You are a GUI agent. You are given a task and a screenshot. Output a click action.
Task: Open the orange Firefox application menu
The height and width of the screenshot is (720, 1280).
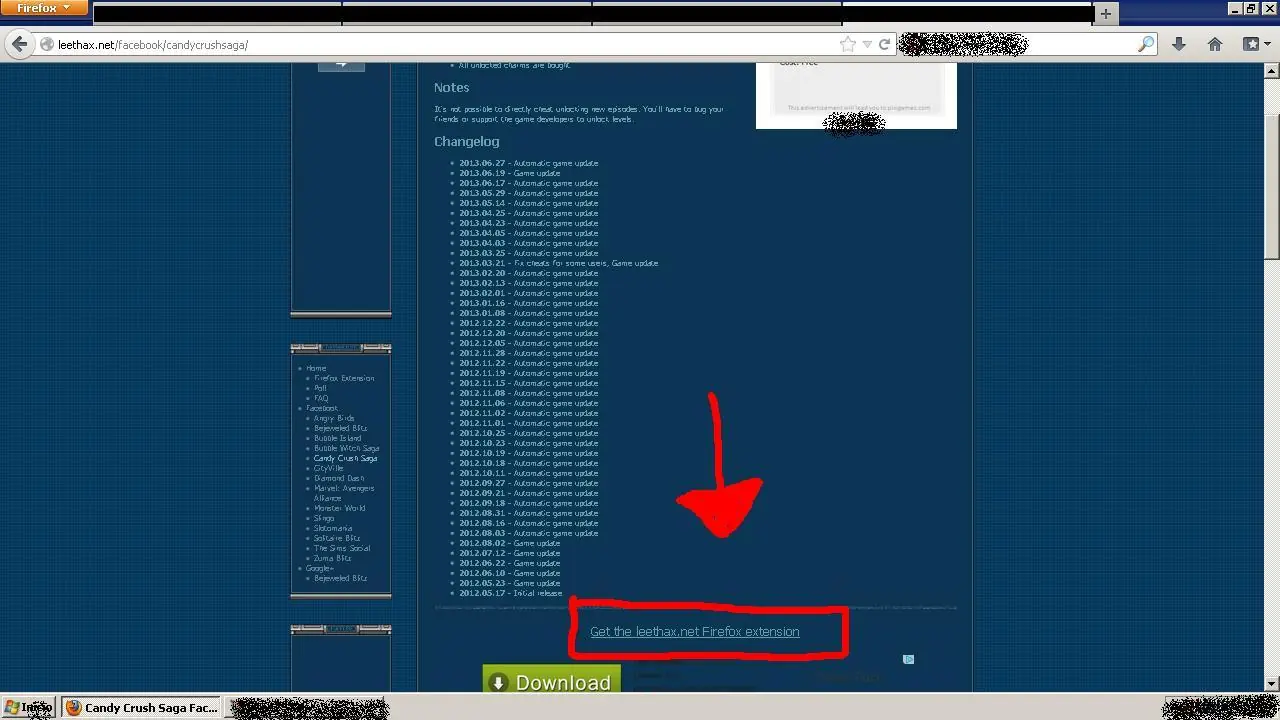(44, 8)
